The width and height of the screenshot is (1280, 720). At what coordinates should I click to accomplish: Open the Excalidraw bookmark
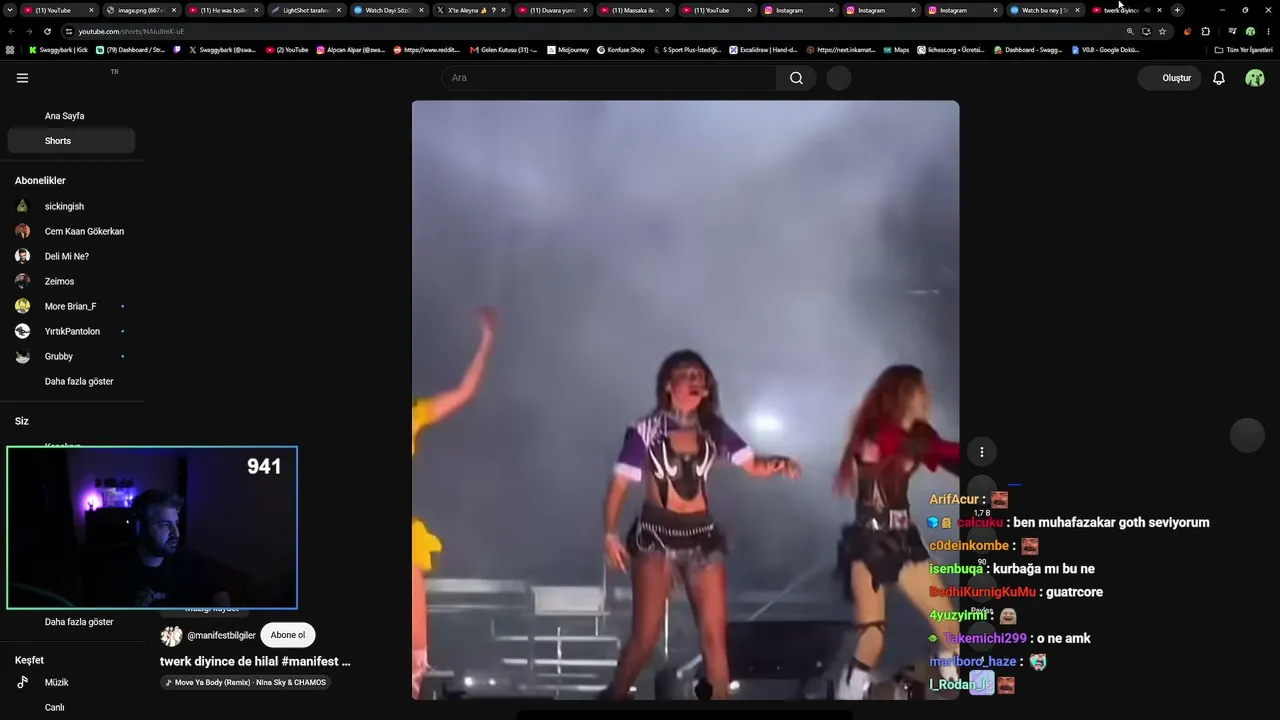(x=763, y=49)
